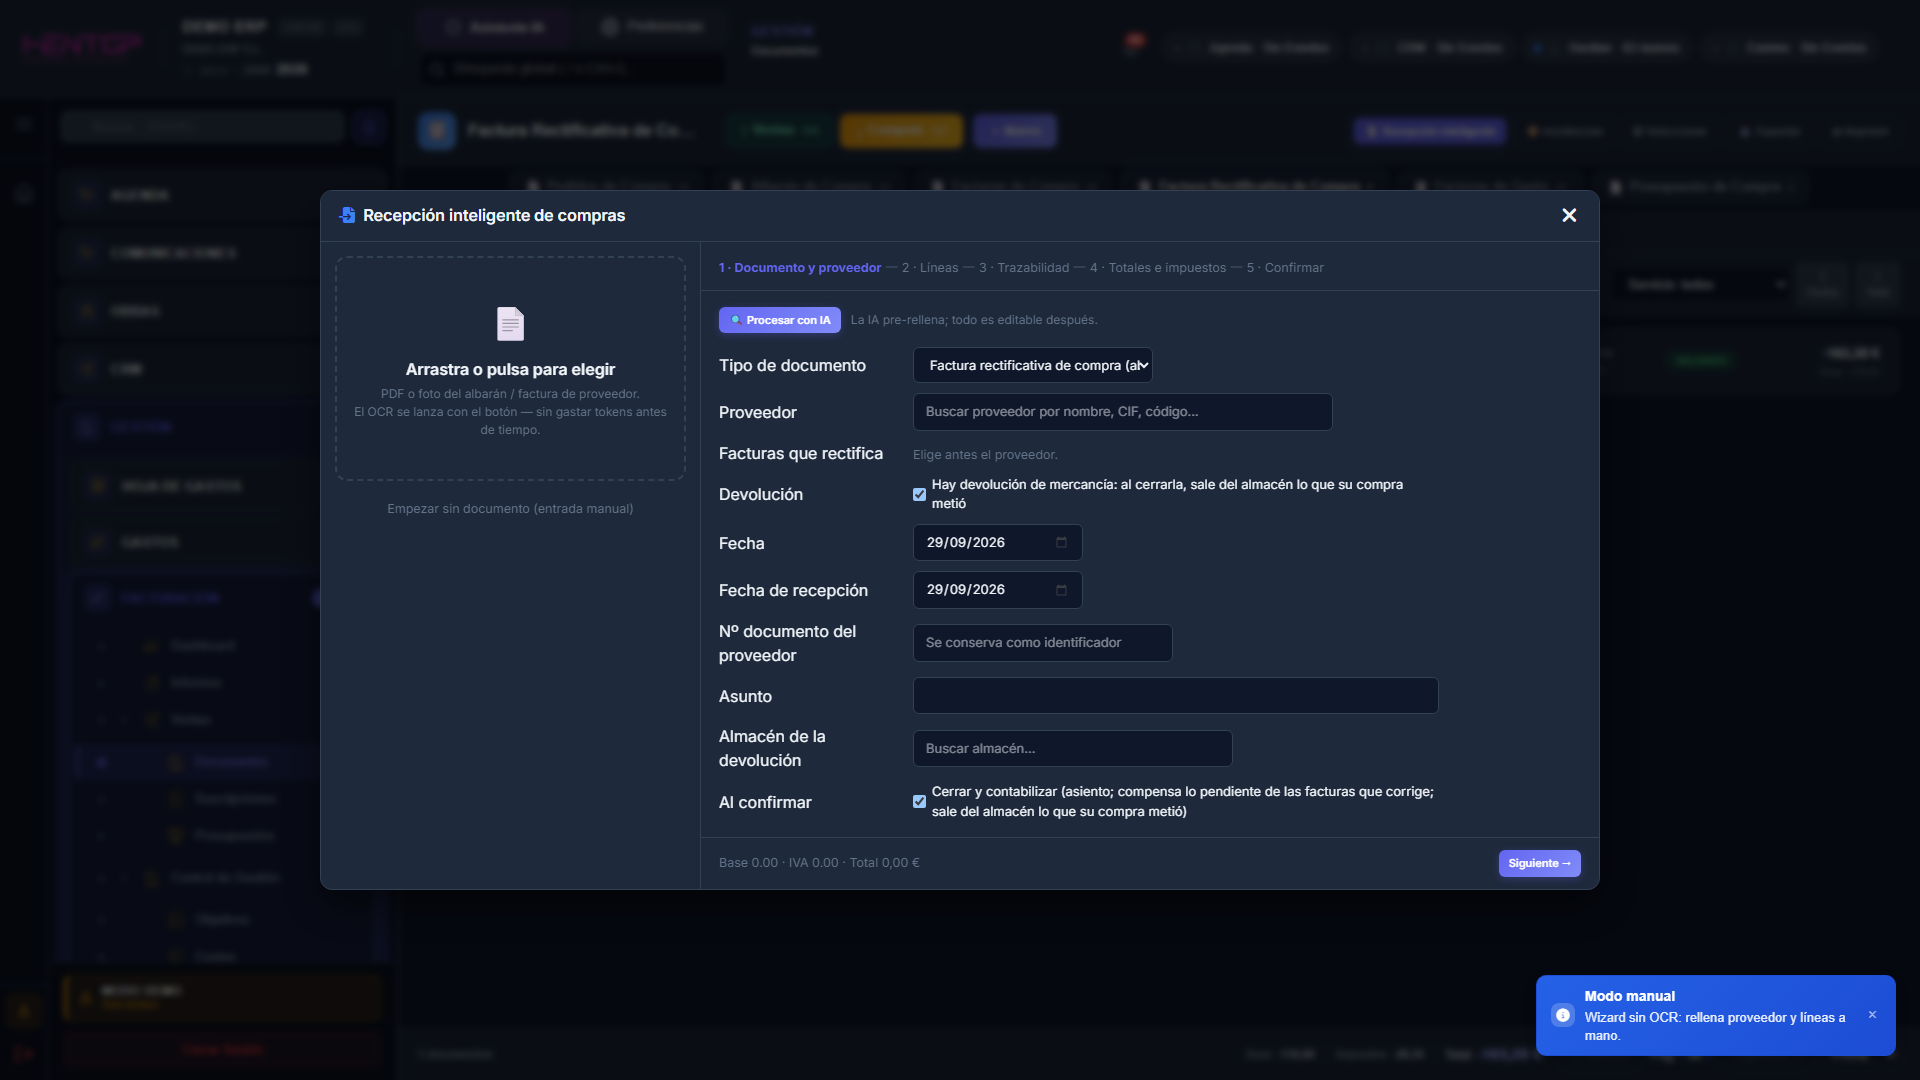Select step 1 Documento y proveedor

(x=800, y=268)
